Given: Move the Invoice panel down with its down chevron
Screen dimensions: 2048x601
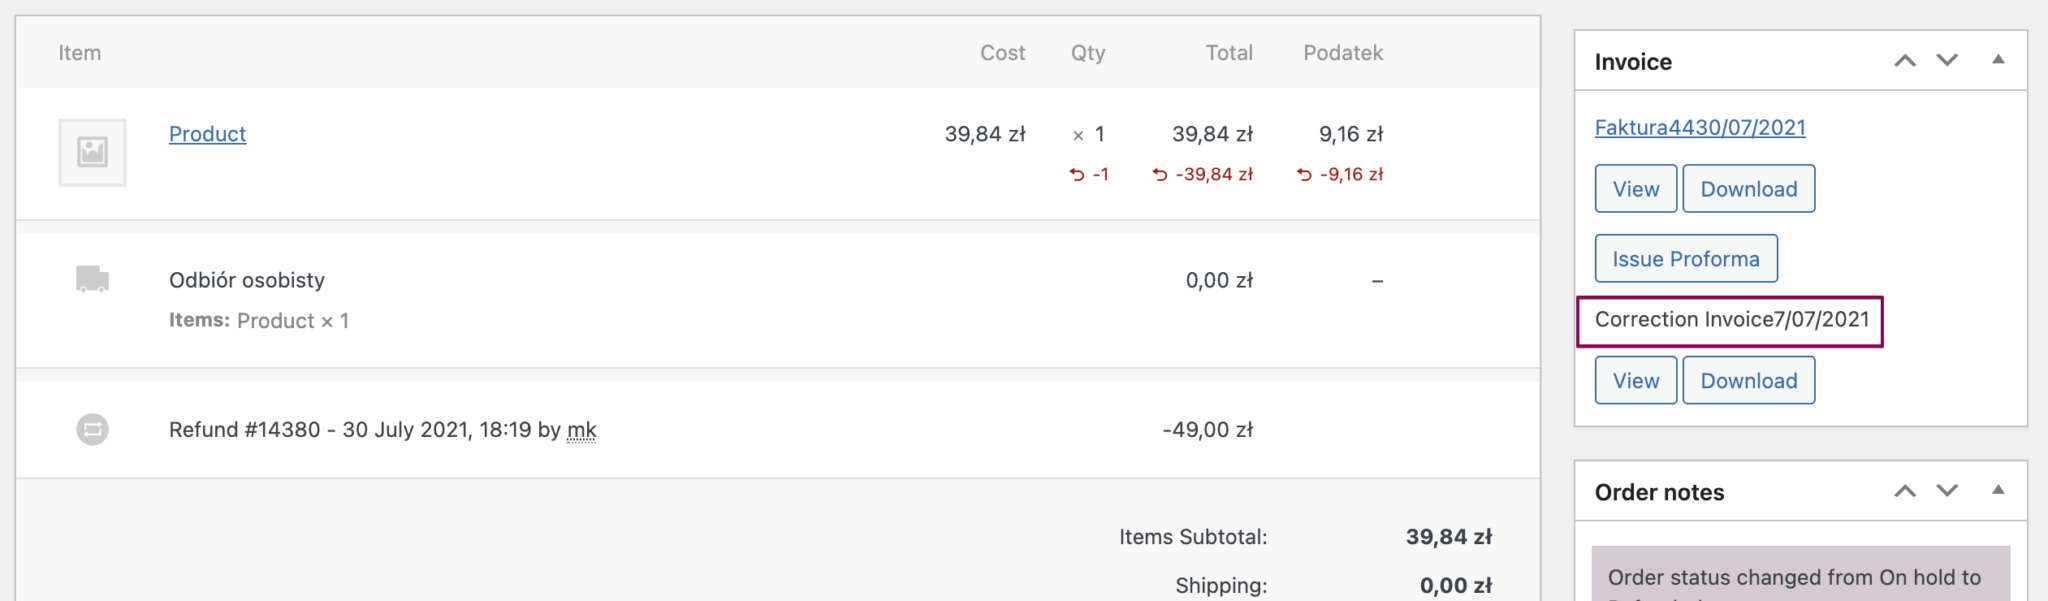Looking at the screenshot, I should (x=1946, y=61).
